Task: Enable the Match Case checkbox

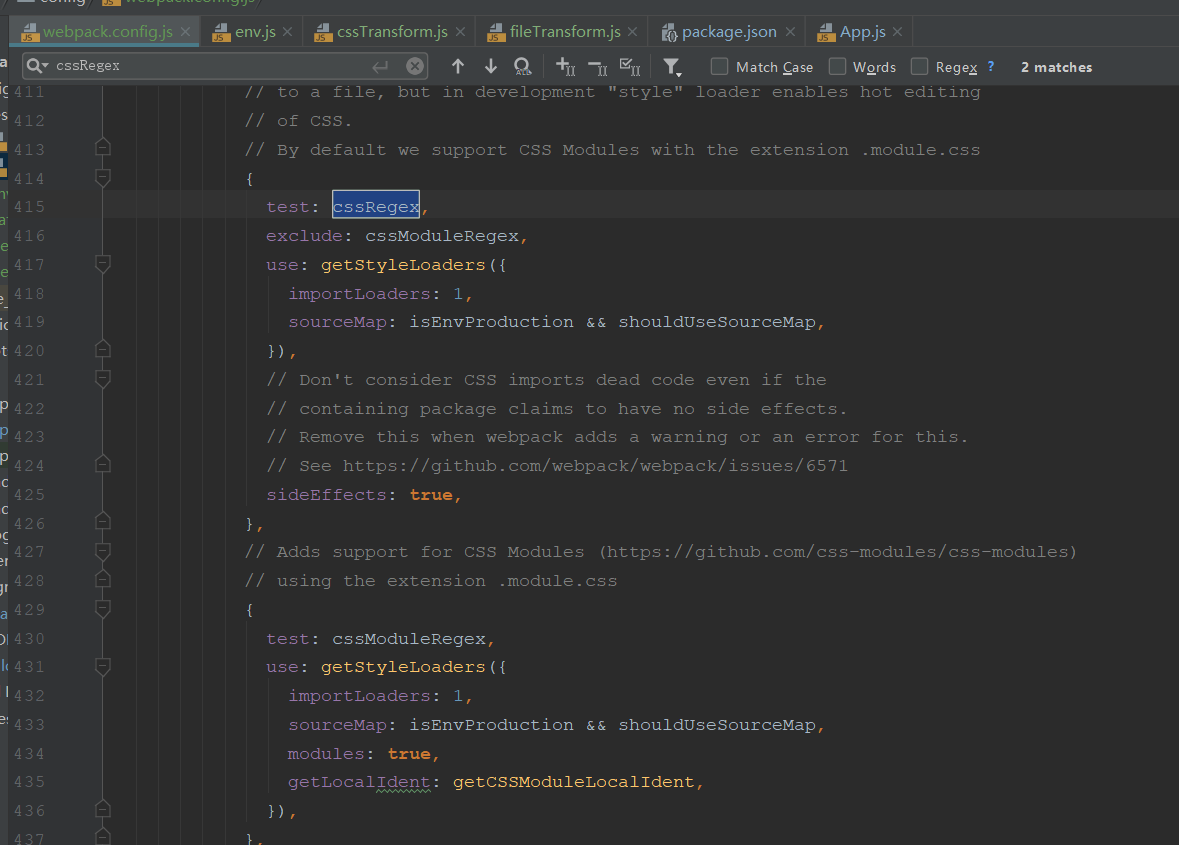Action: [x=720, y=66]
